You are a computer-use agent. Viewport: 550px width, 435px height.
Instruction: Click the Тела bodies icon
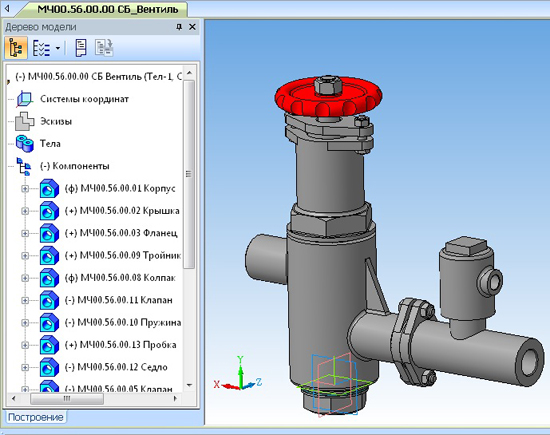click(25, 143)
